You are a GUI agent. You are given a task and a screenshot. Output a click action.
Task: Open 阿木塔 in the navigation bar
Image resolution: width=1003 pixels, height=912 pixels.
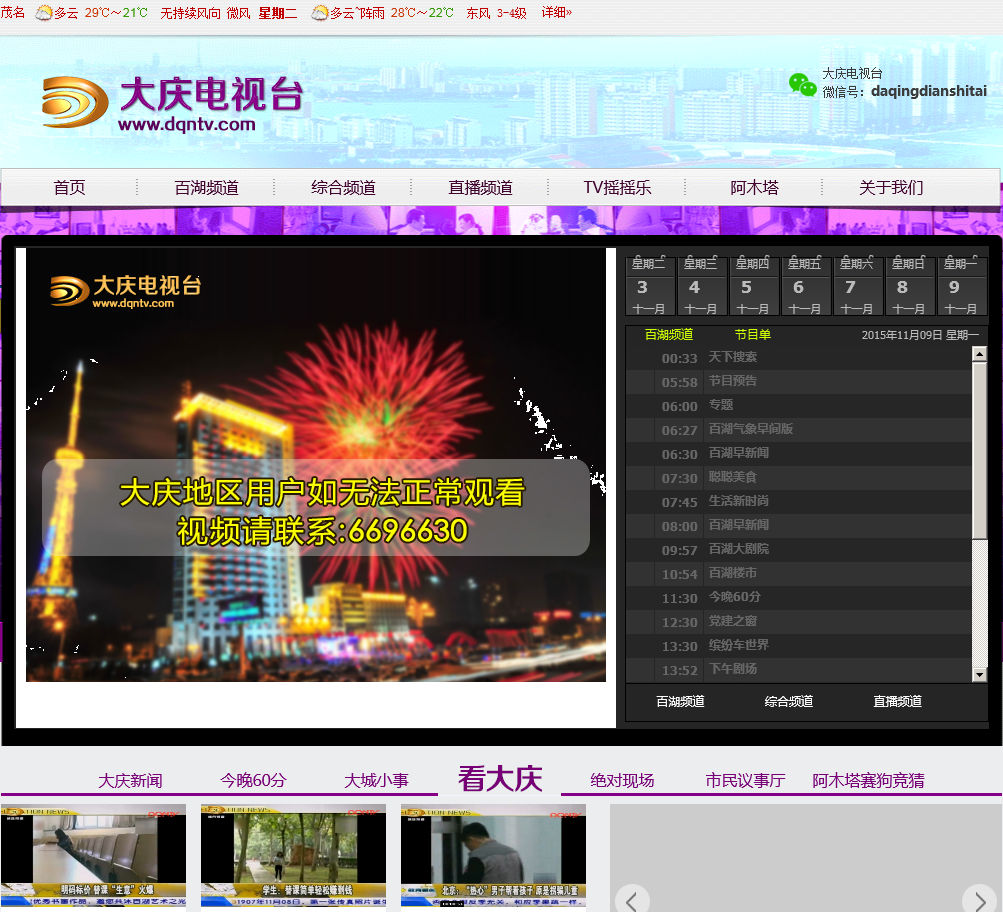[x=755, y=187]
